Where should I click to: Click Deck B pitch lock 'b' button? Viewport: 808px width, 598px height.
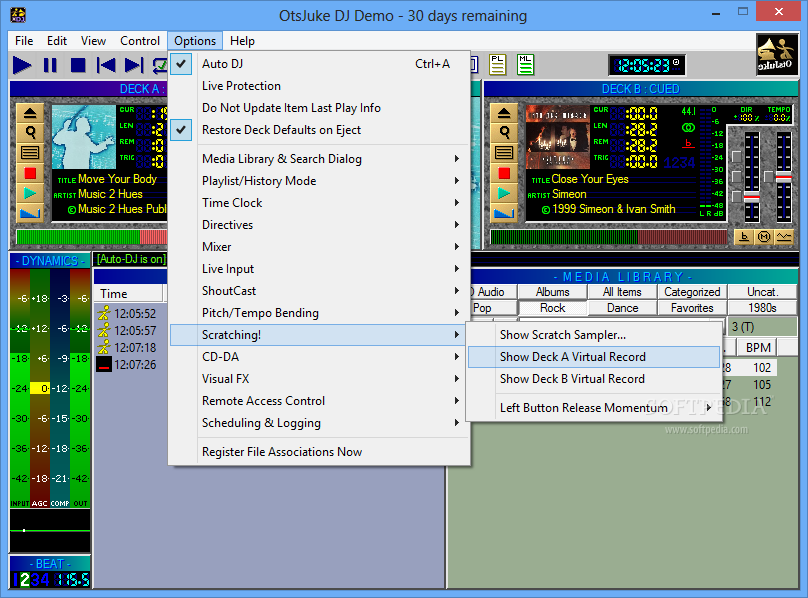pyautogui.click(x=744, y=237)
